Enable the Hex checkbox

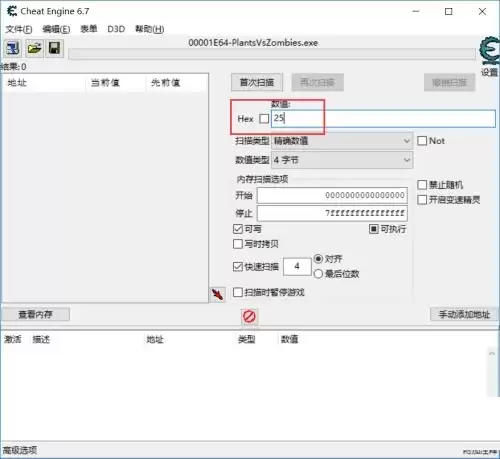click(264, 119)
